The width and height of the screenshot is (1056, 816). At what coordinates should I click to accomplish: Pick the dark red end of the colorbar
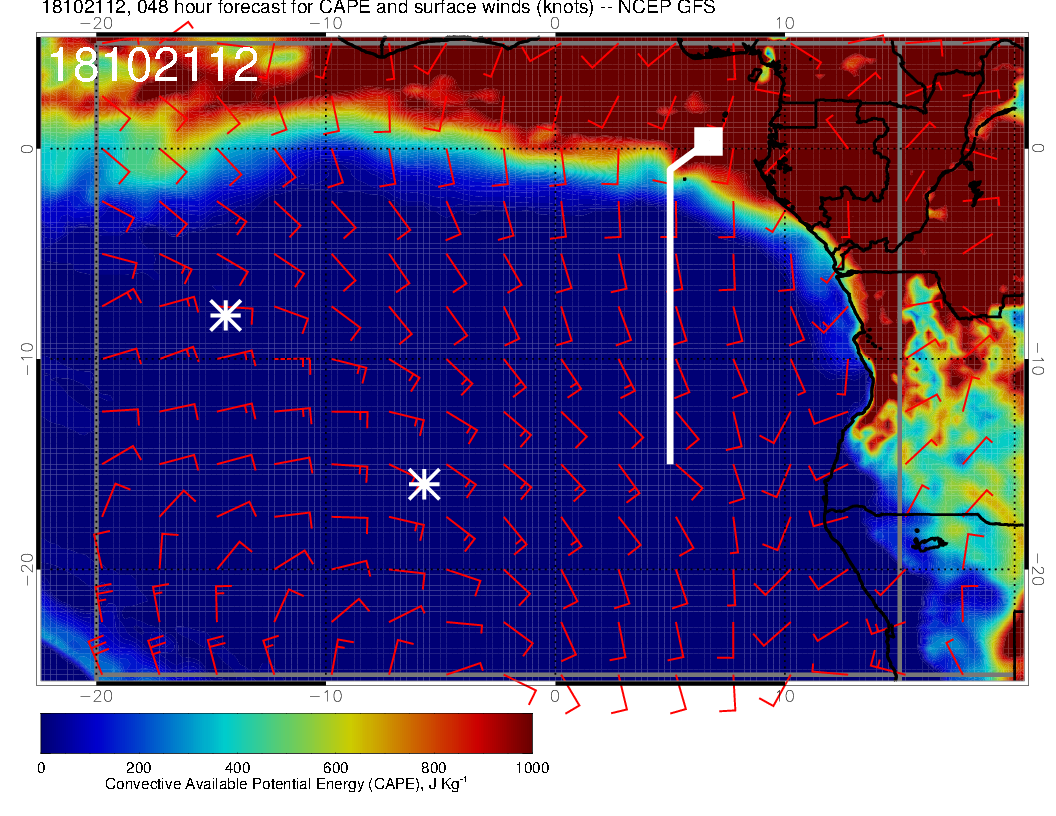(520, 733)
